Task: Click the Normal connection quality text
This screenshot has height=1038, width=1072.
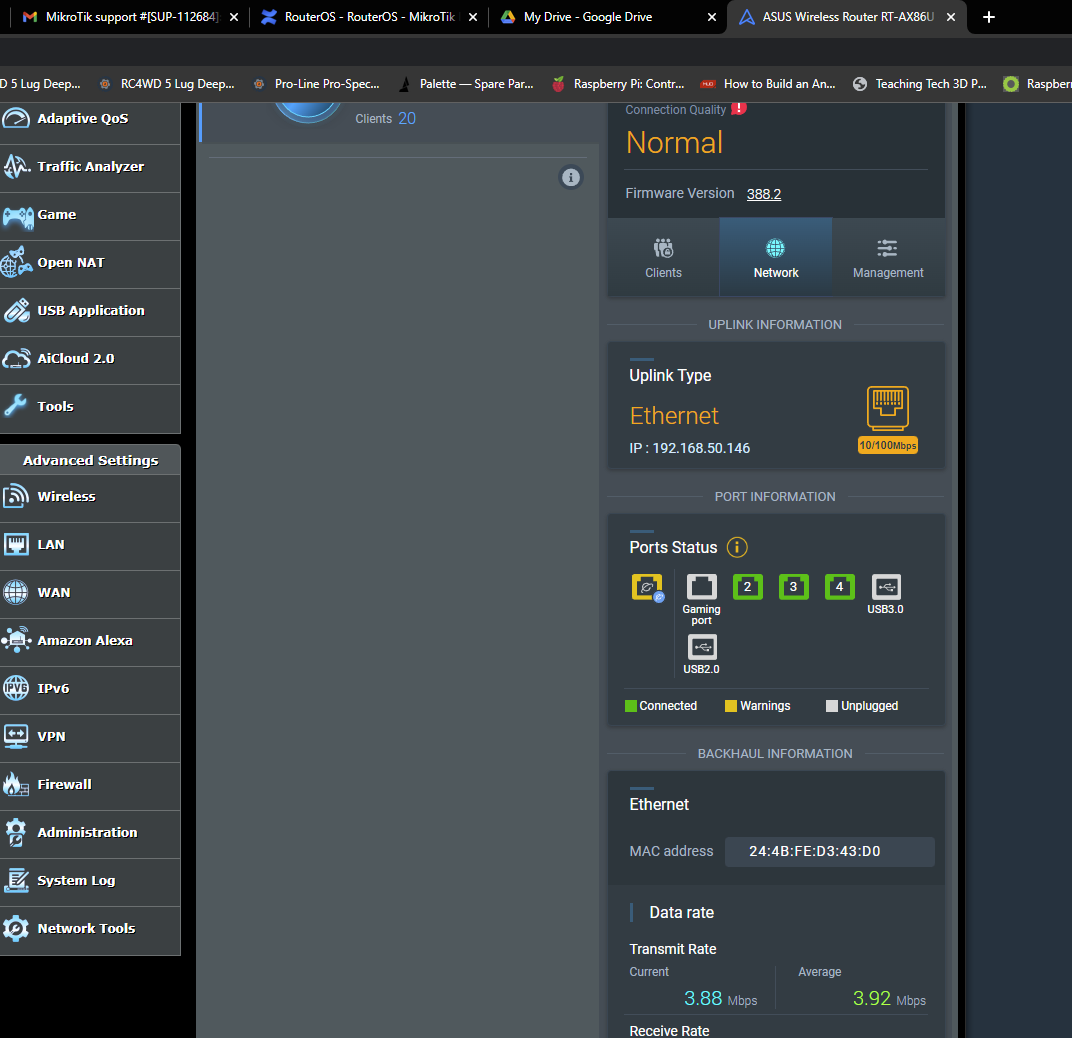Action: point(674,143)
